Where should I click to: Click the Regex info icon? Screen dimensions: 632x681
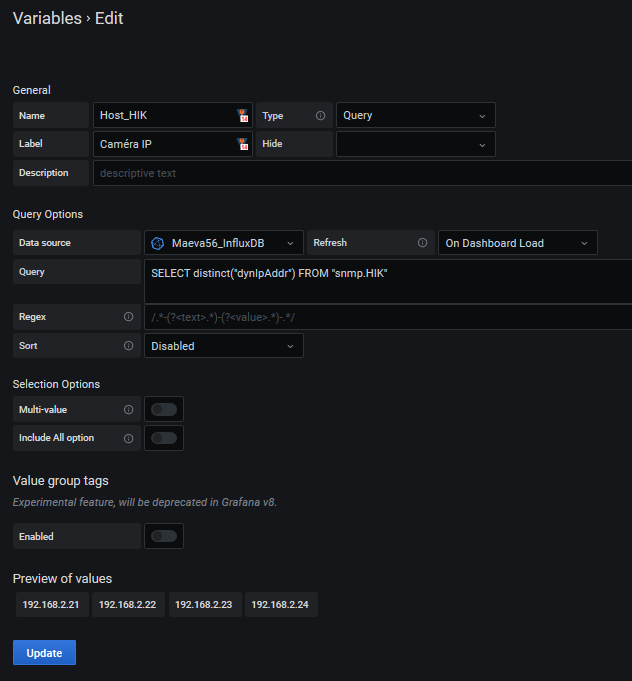coord(128,317)
